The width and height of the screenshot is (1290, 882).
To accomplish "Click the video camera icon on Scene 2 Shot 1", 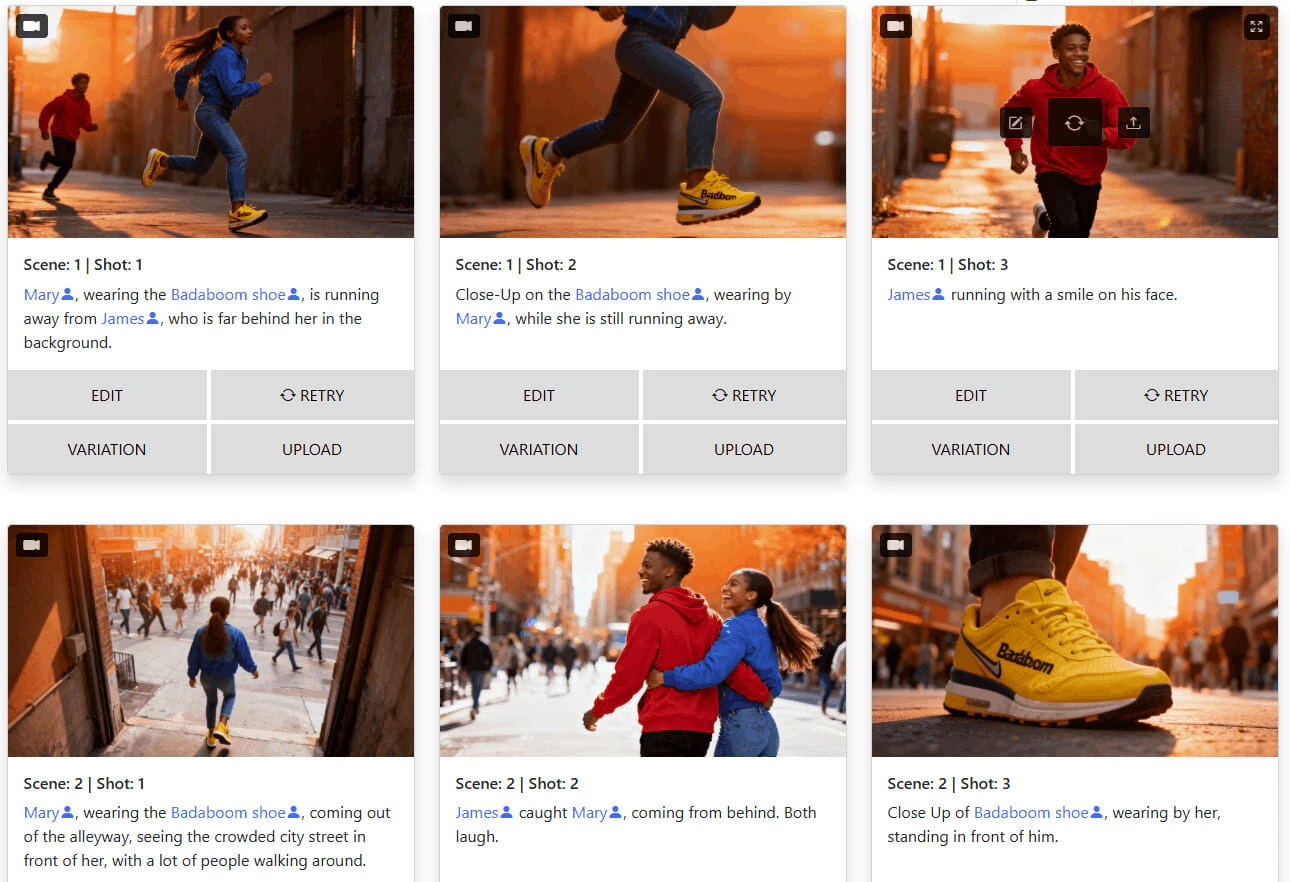I will tap(31, 544).
